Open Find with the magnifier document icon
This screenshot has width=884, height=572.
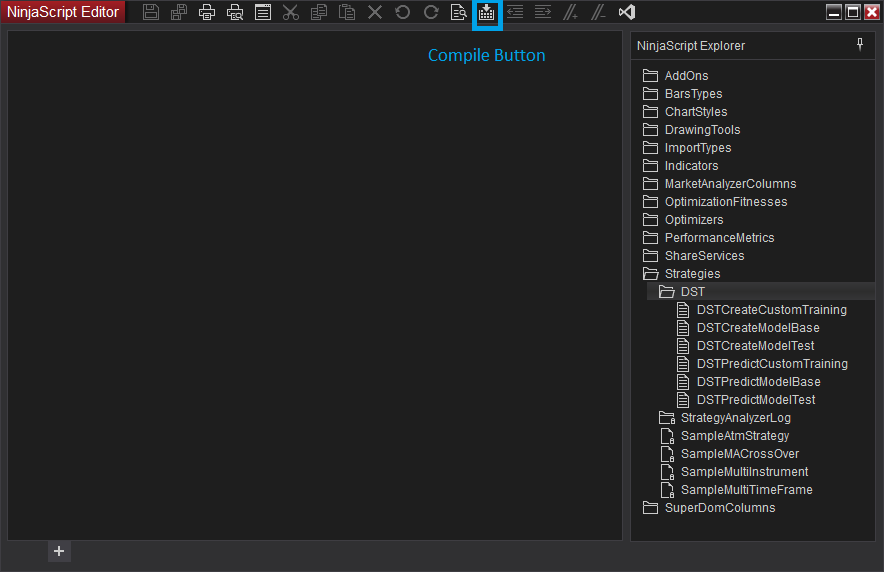tap(459, 12)
